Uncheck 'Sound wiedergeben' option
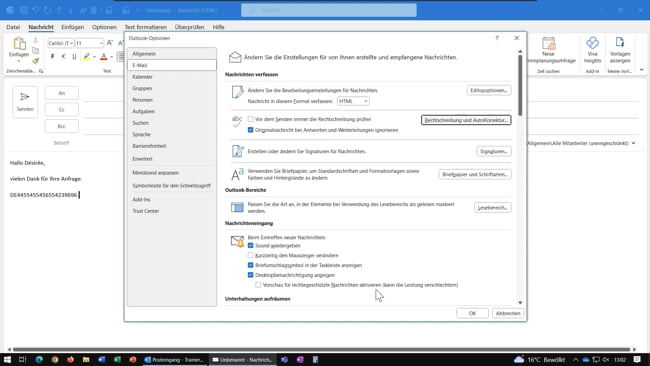The height and width of the screenshot is (366, 650). [x=250, y=245]
